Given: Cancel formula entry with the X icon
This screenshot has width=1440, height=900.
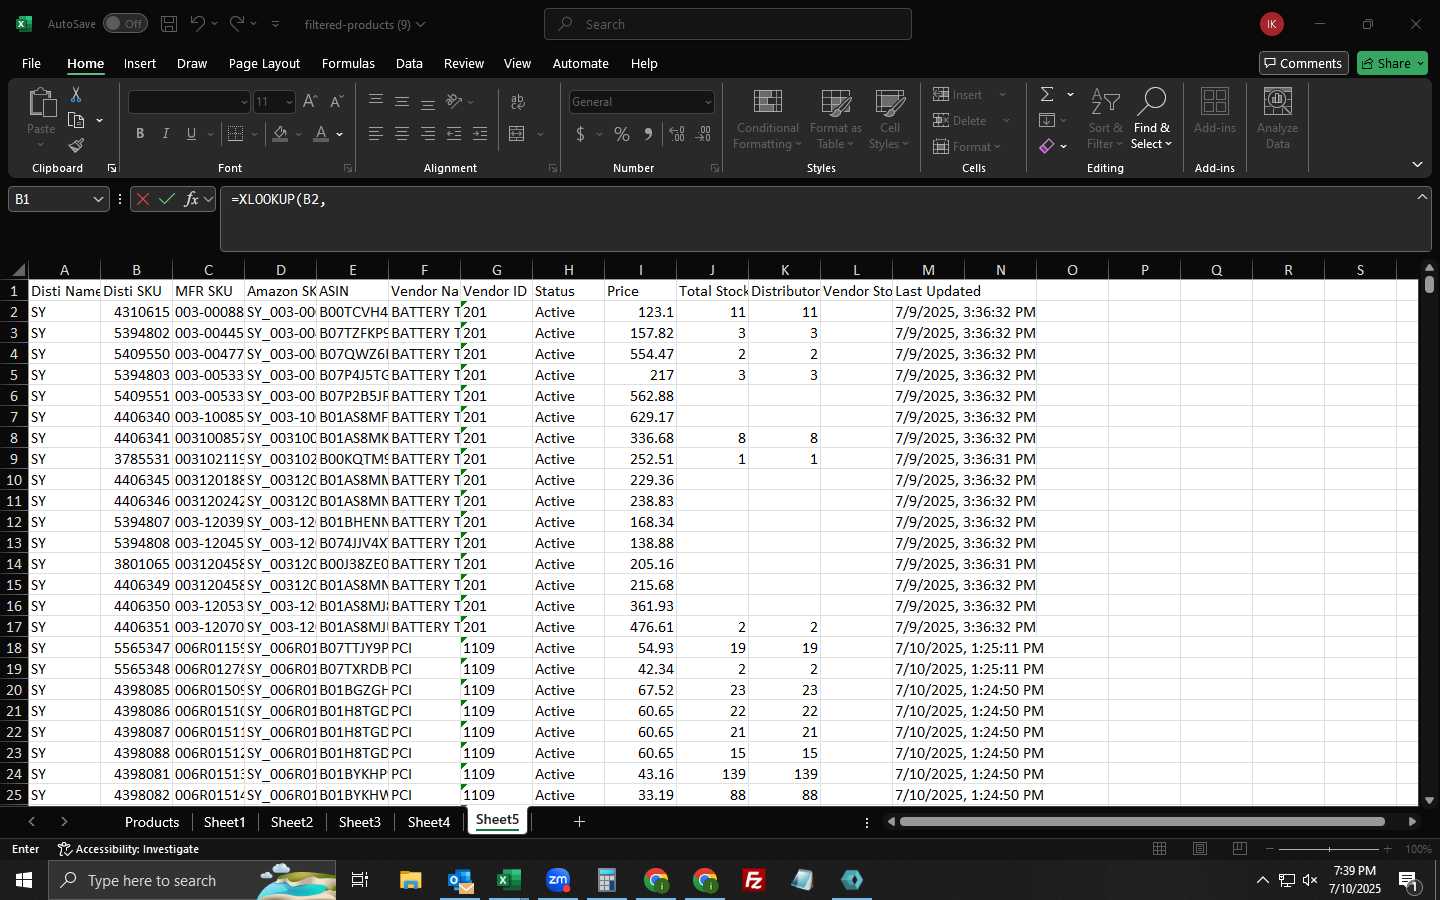Looking at the screenshot, I should (143, 199).
